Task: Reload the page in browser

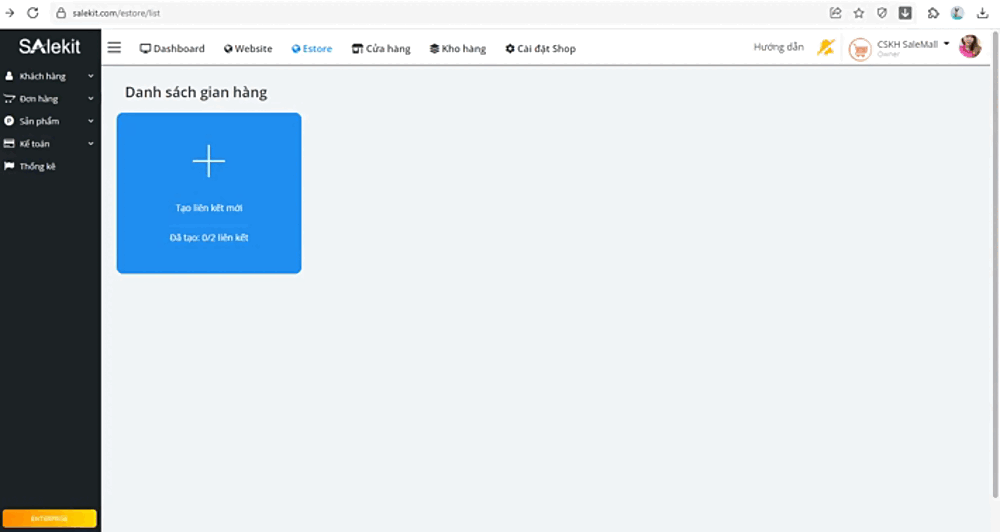Action: [33, 13]
